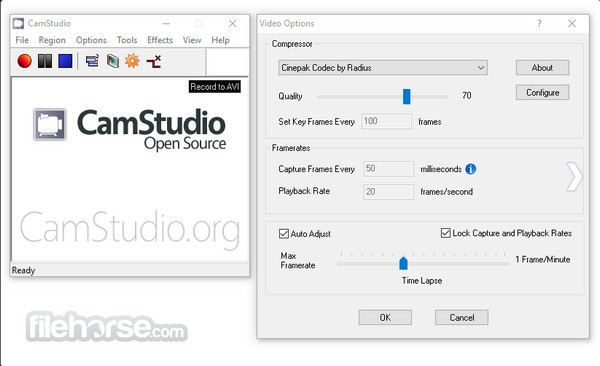Click the Time Lapse label
The height and width of the screenshot is (366, 600).
pos(422,281)
